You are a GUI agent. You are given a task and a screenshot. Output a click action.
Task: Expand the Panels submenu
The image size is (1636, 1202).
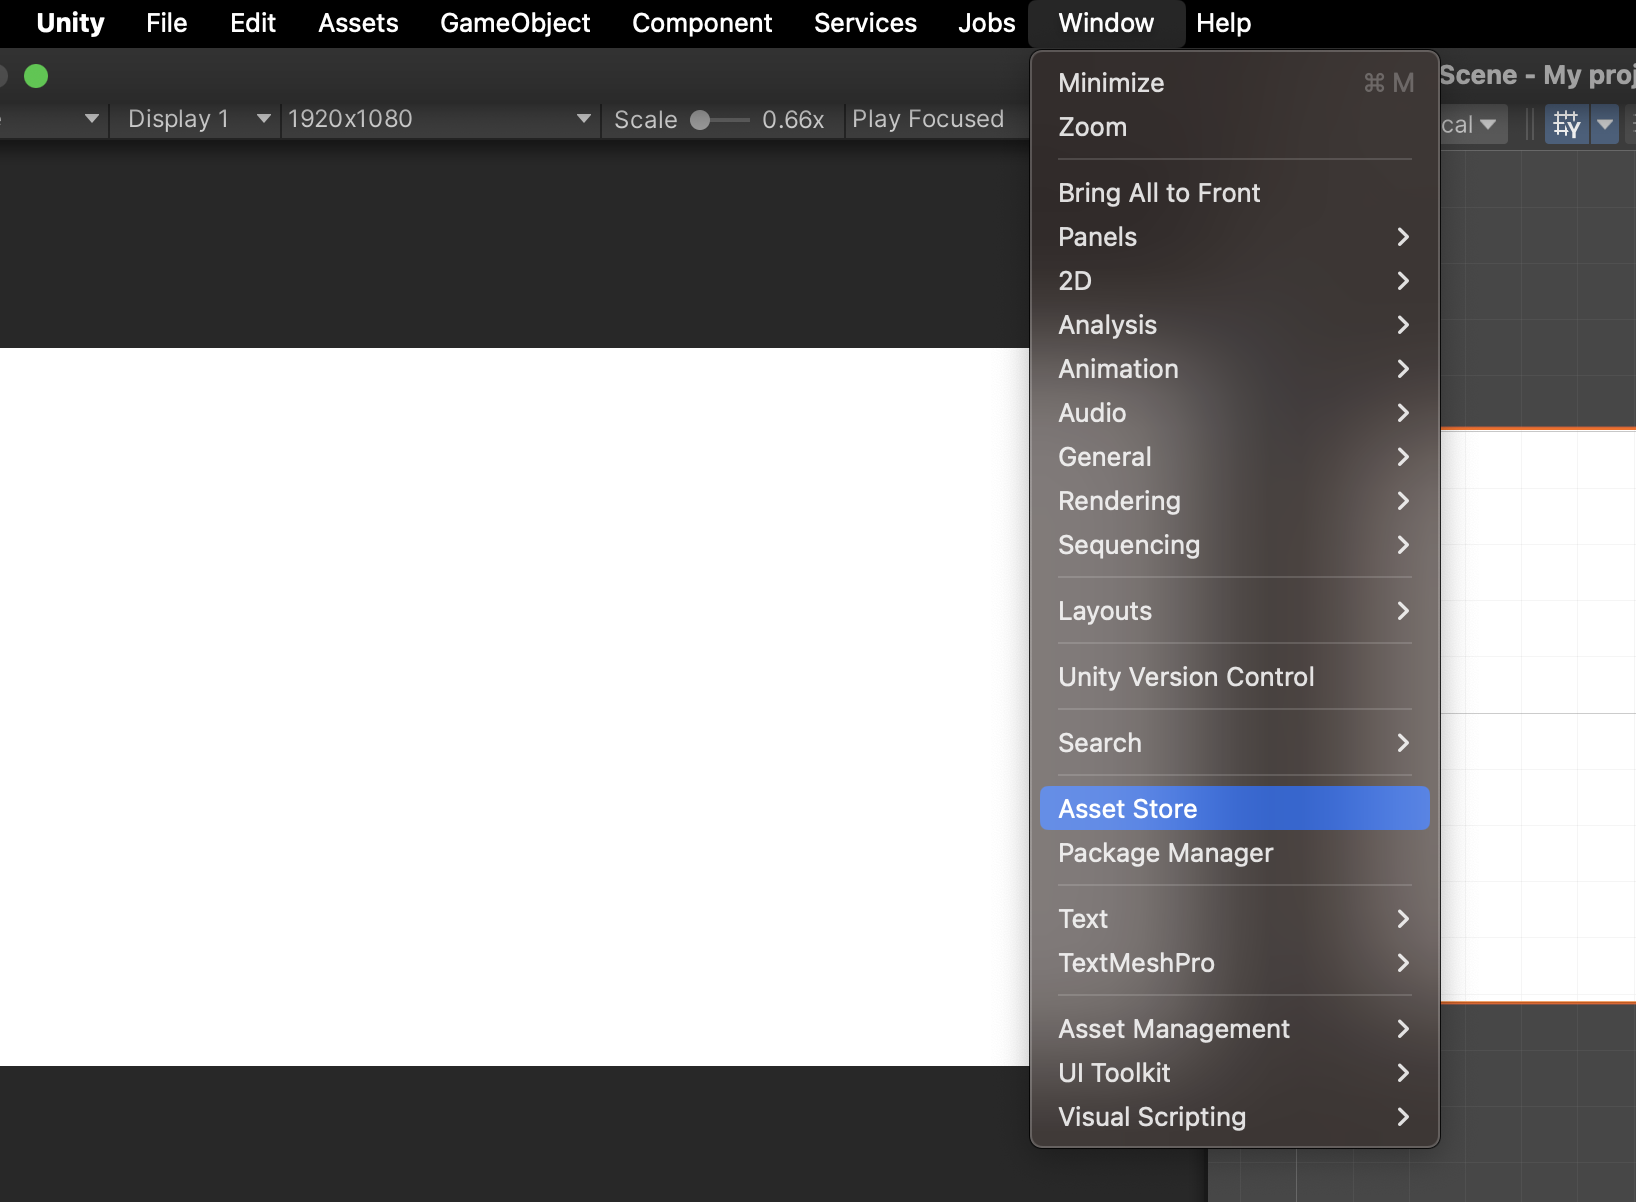tap(1235, 237)
